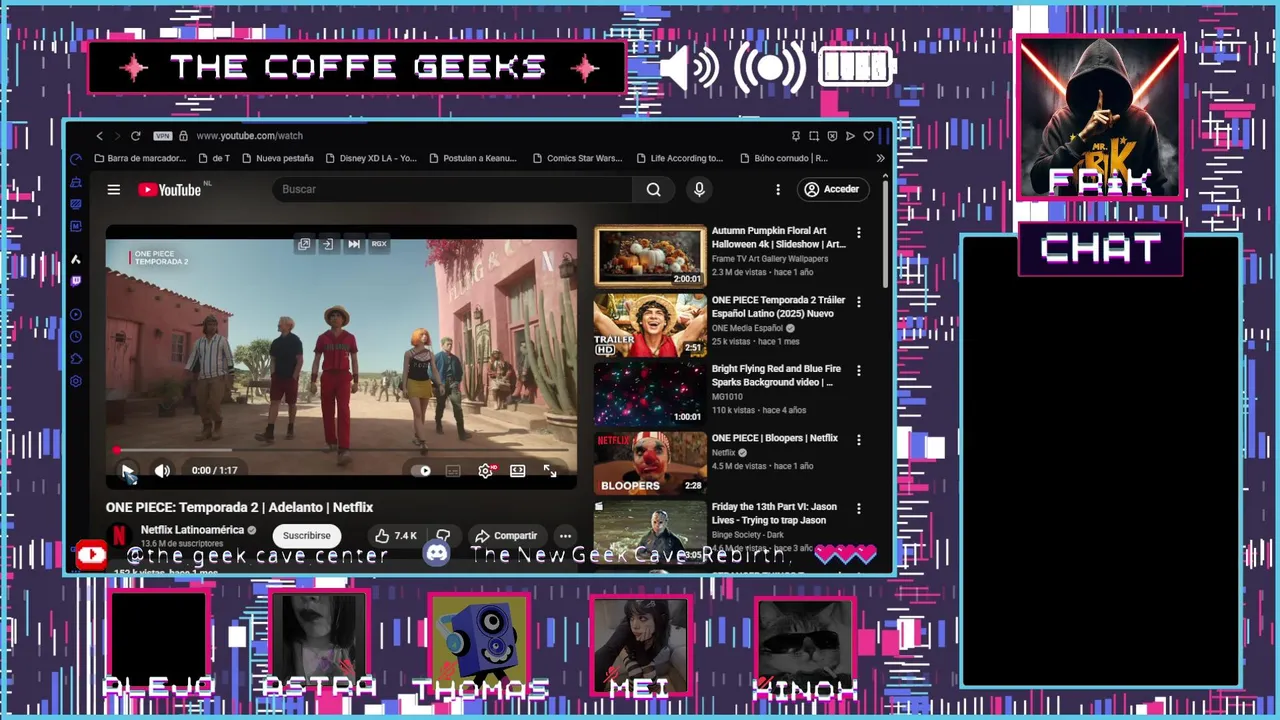Open the more-actions ellipsis beside Compartir
Screen dimensions: 1280x720
(565, 536)
